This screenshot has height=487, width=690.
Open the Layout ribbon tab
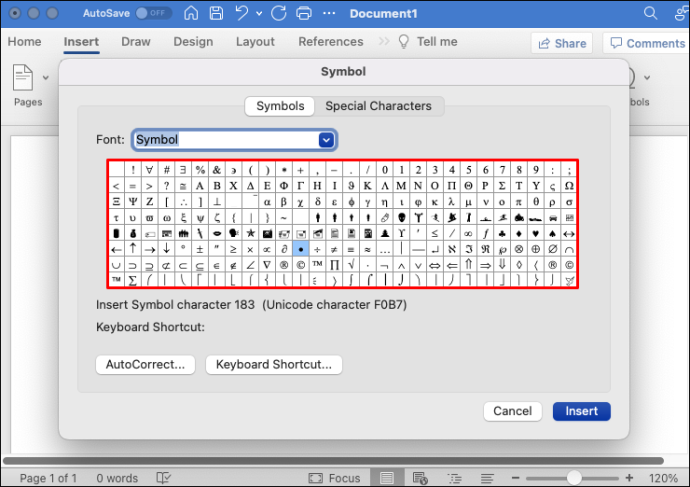[255, 42]
